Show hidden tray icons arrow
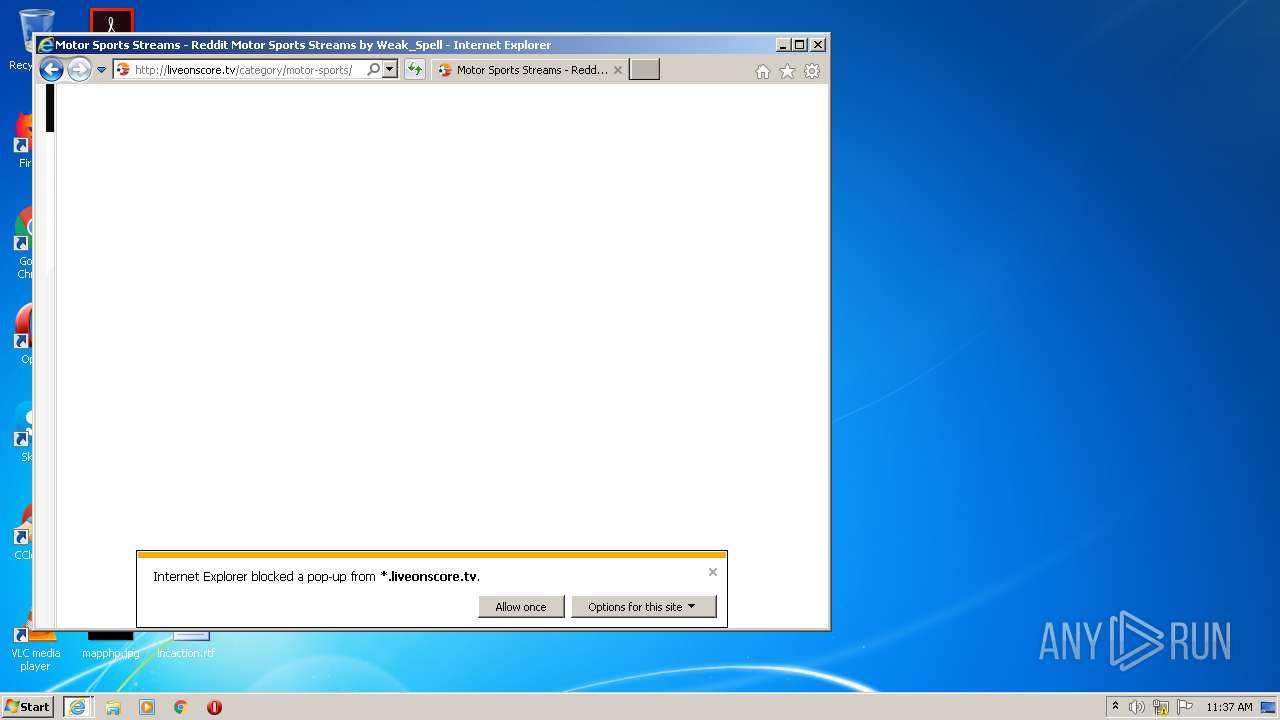This screenshot has height=720, width=1280. pyautogui.click(x=1116, y=707)
